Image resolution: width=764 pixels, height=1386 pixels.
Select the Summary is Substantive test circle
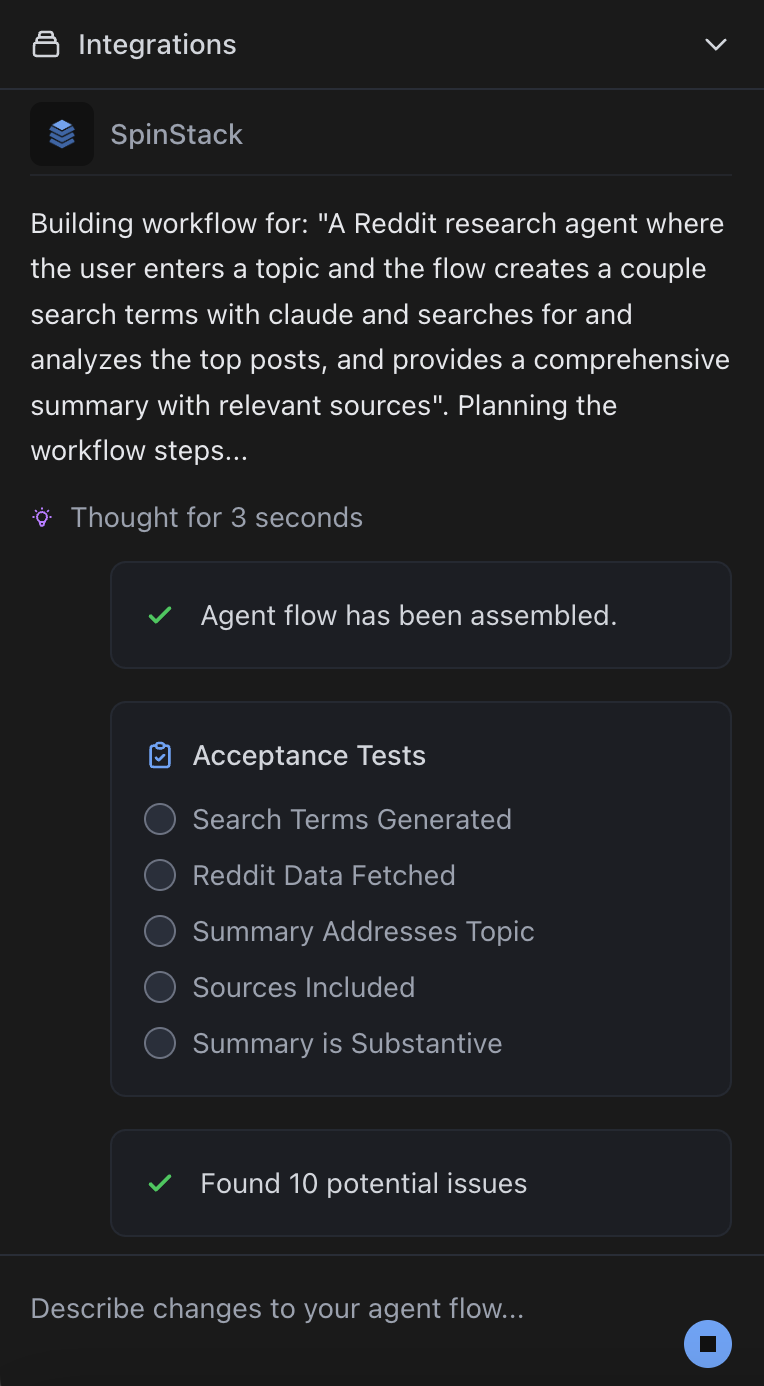point(159,1043)
